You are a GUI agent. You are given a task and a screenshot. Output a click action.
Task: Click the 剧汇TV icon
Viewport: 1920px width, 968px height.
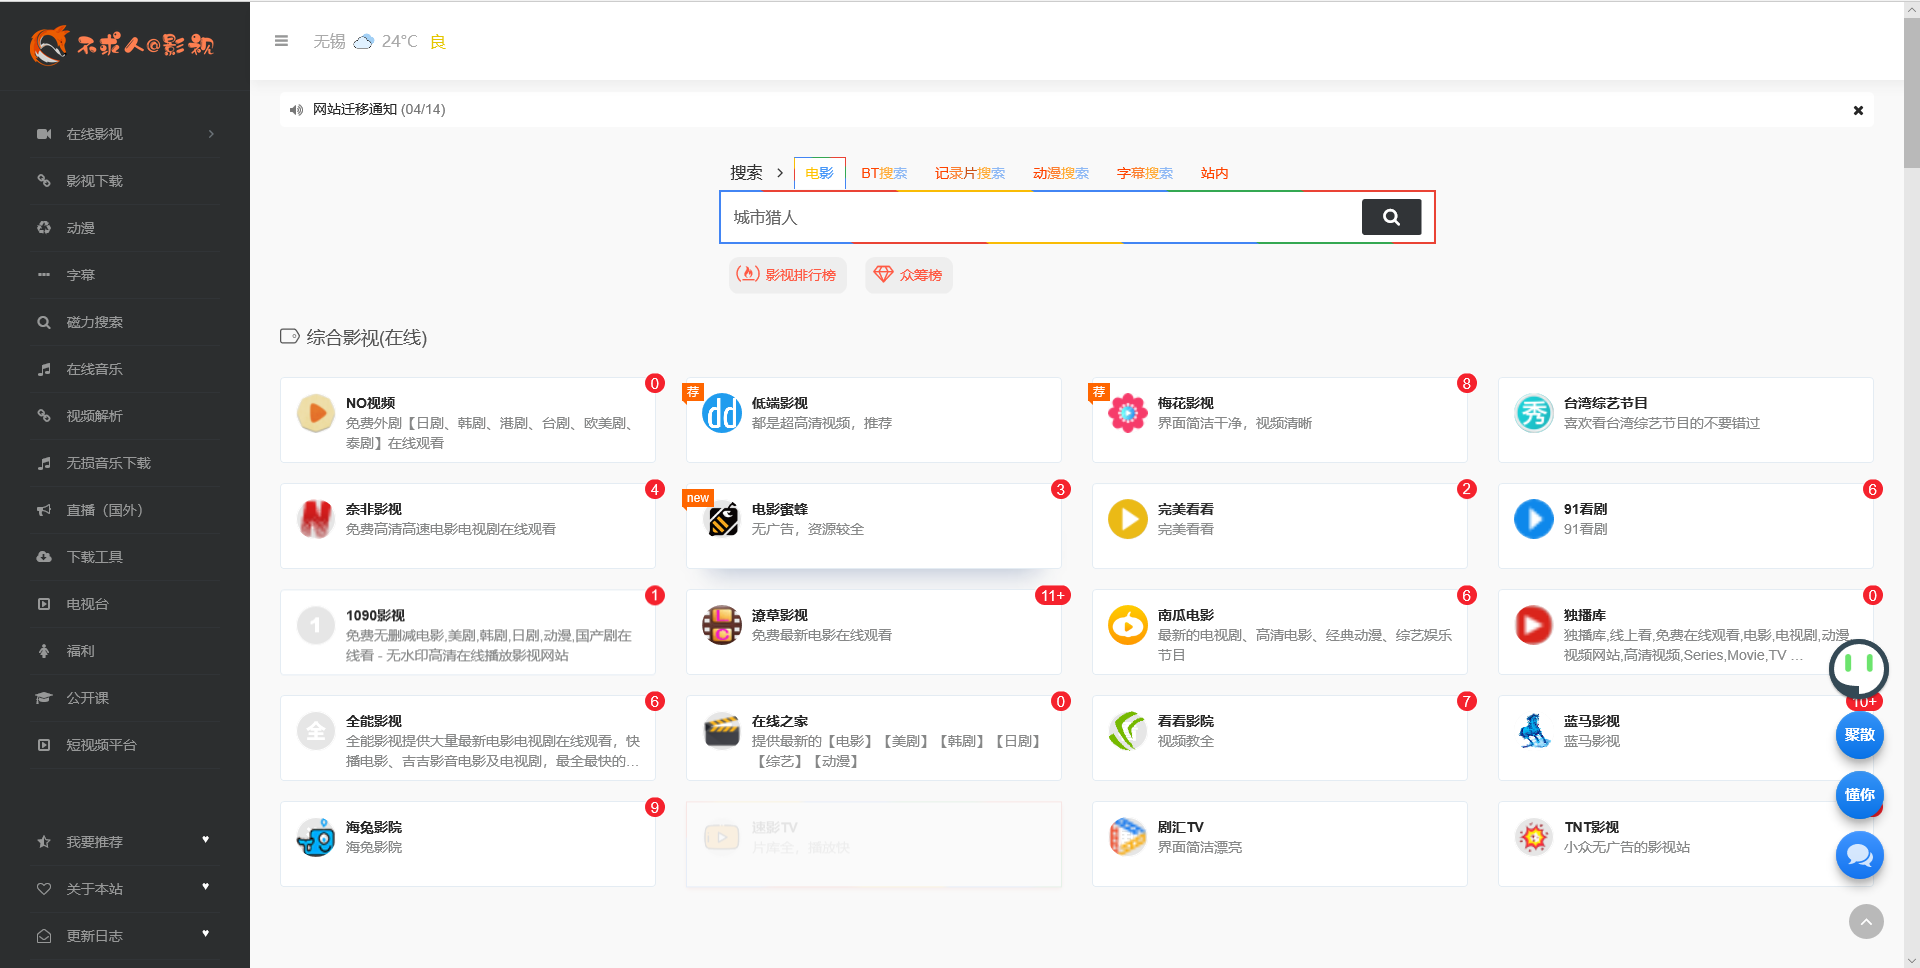1128,837
